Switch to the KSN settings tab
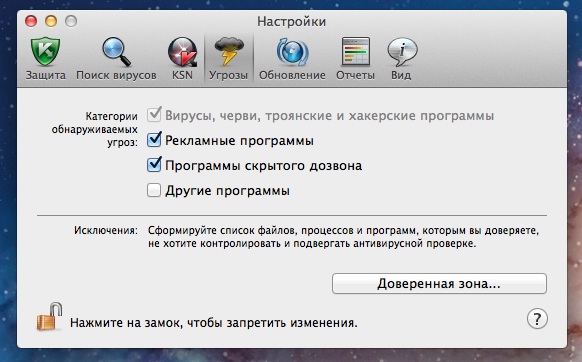The height and width of the screenshot is (362, 582). (182, 59)
